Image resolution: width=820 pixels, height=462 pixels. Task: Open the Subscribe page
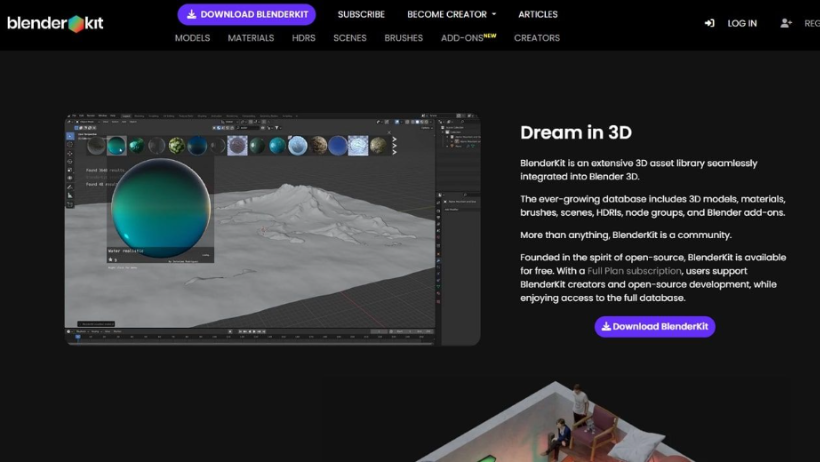[361, 15]
